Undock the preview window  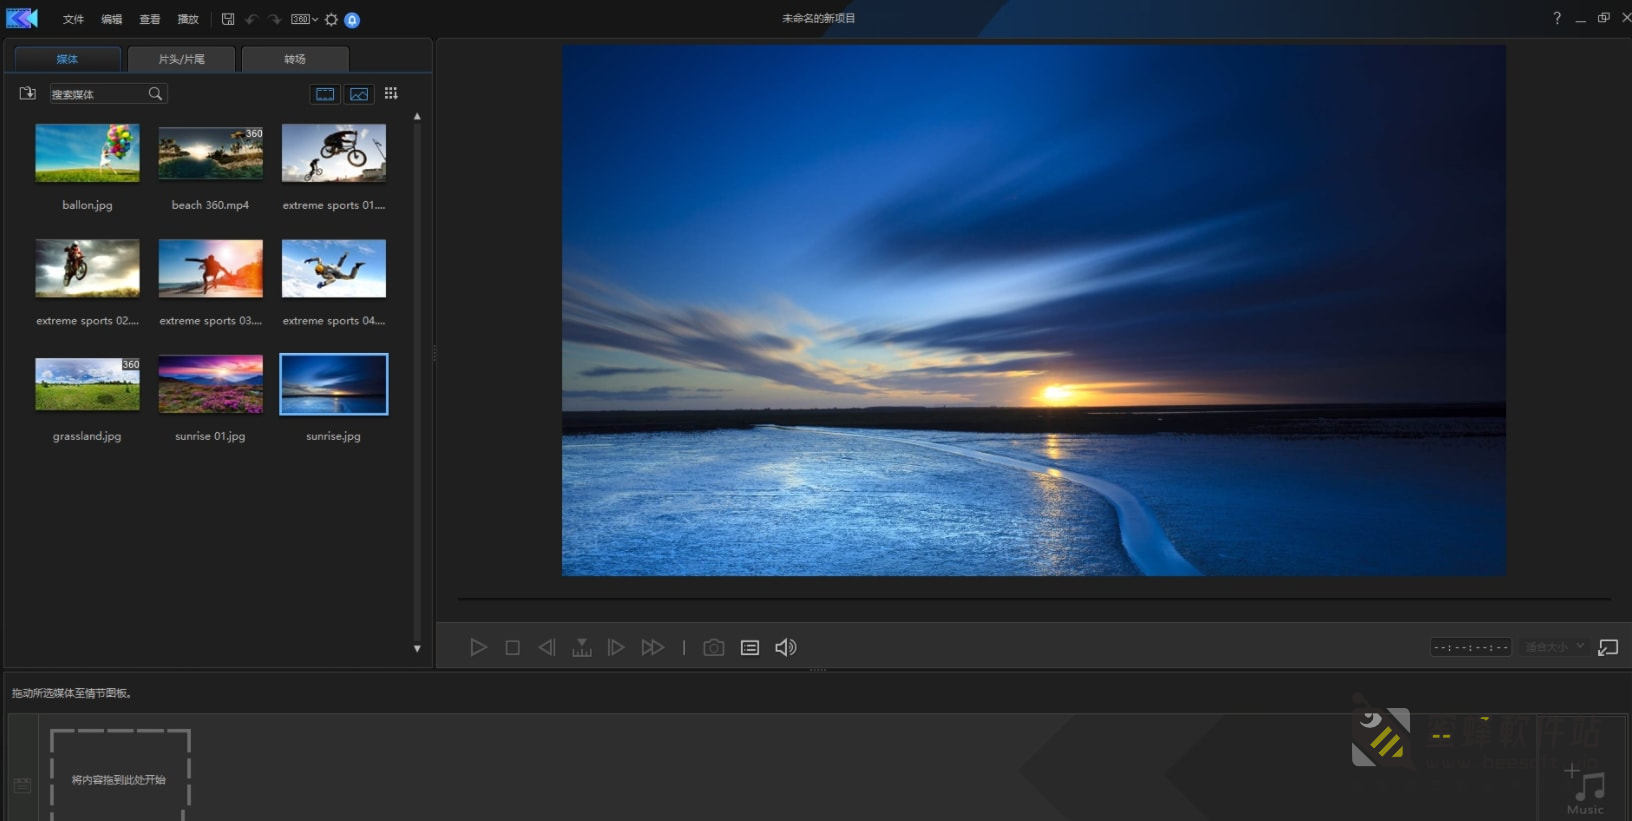click(x=1608, y=648)
